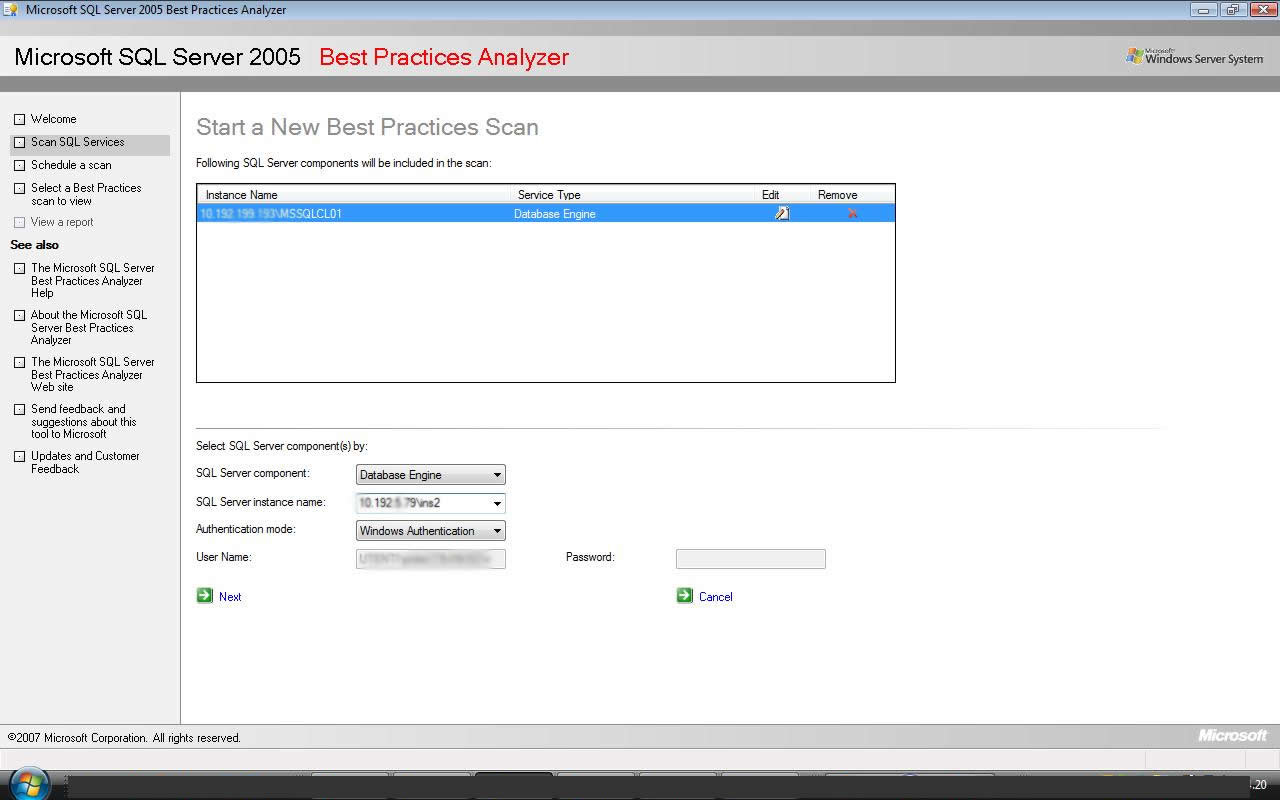This screenshot has height=800, width=1280.
Task: Click the Service Type column header
Action: 549,195
